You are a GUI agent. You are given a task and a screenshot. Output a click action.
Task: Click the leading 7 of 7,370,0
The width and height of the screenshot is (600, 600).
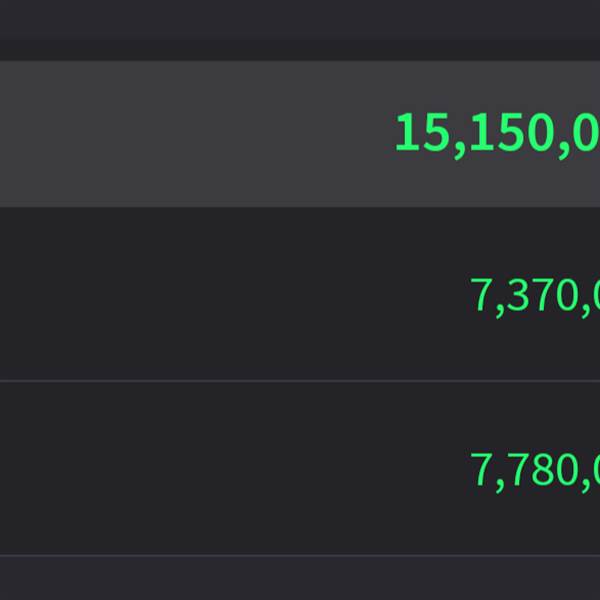coord(481,295)
